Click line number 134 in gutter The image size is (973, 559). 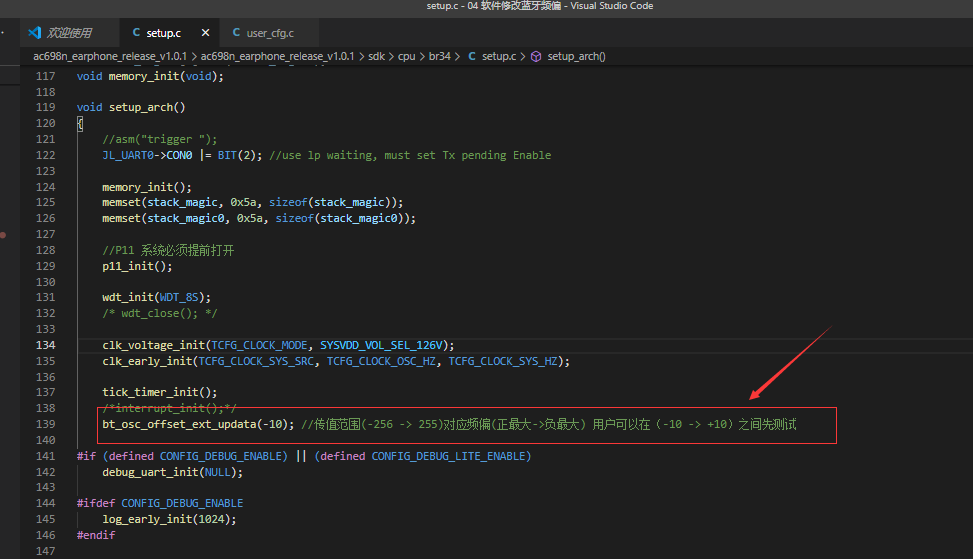[x=45, y=345]
